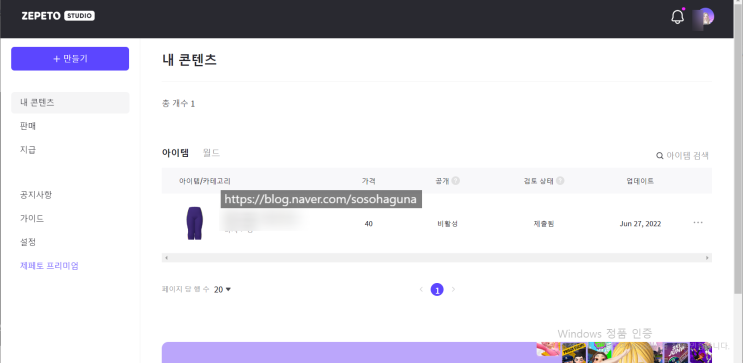Click the table scrollbar left arrow
743x363 pixels.
click(x=166, y=258)
